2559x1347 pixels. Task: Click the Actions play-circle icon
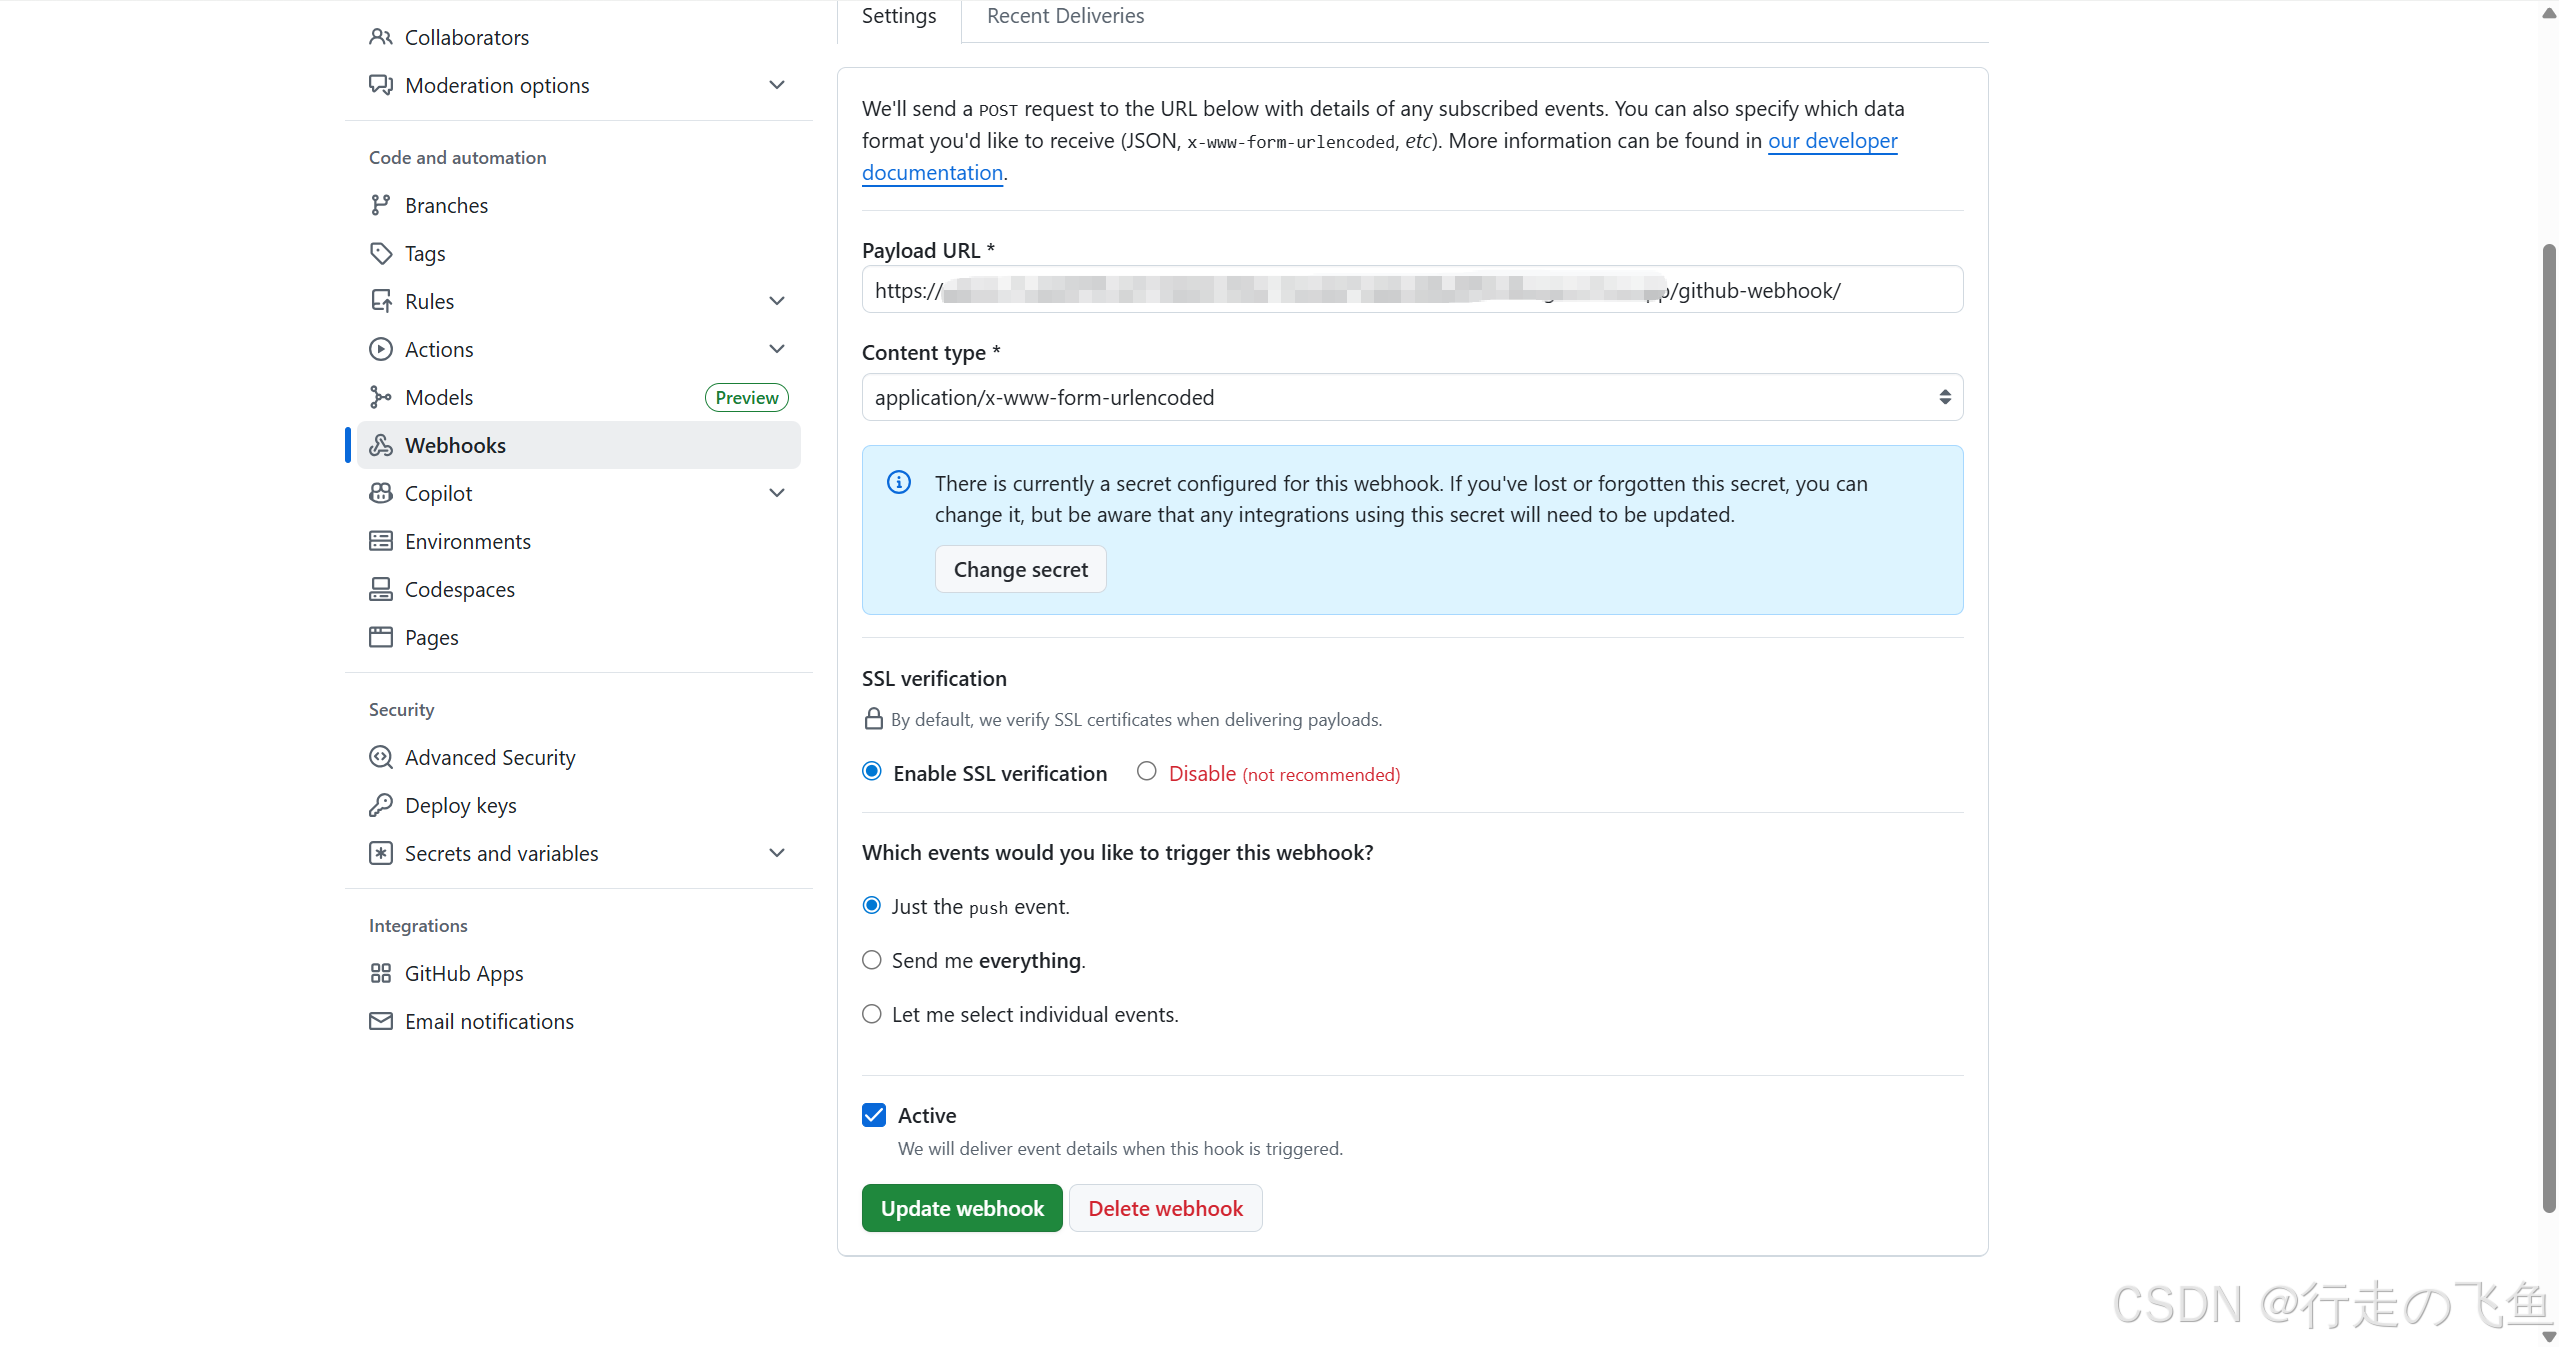pyautogui.click(x=380, y=349)
